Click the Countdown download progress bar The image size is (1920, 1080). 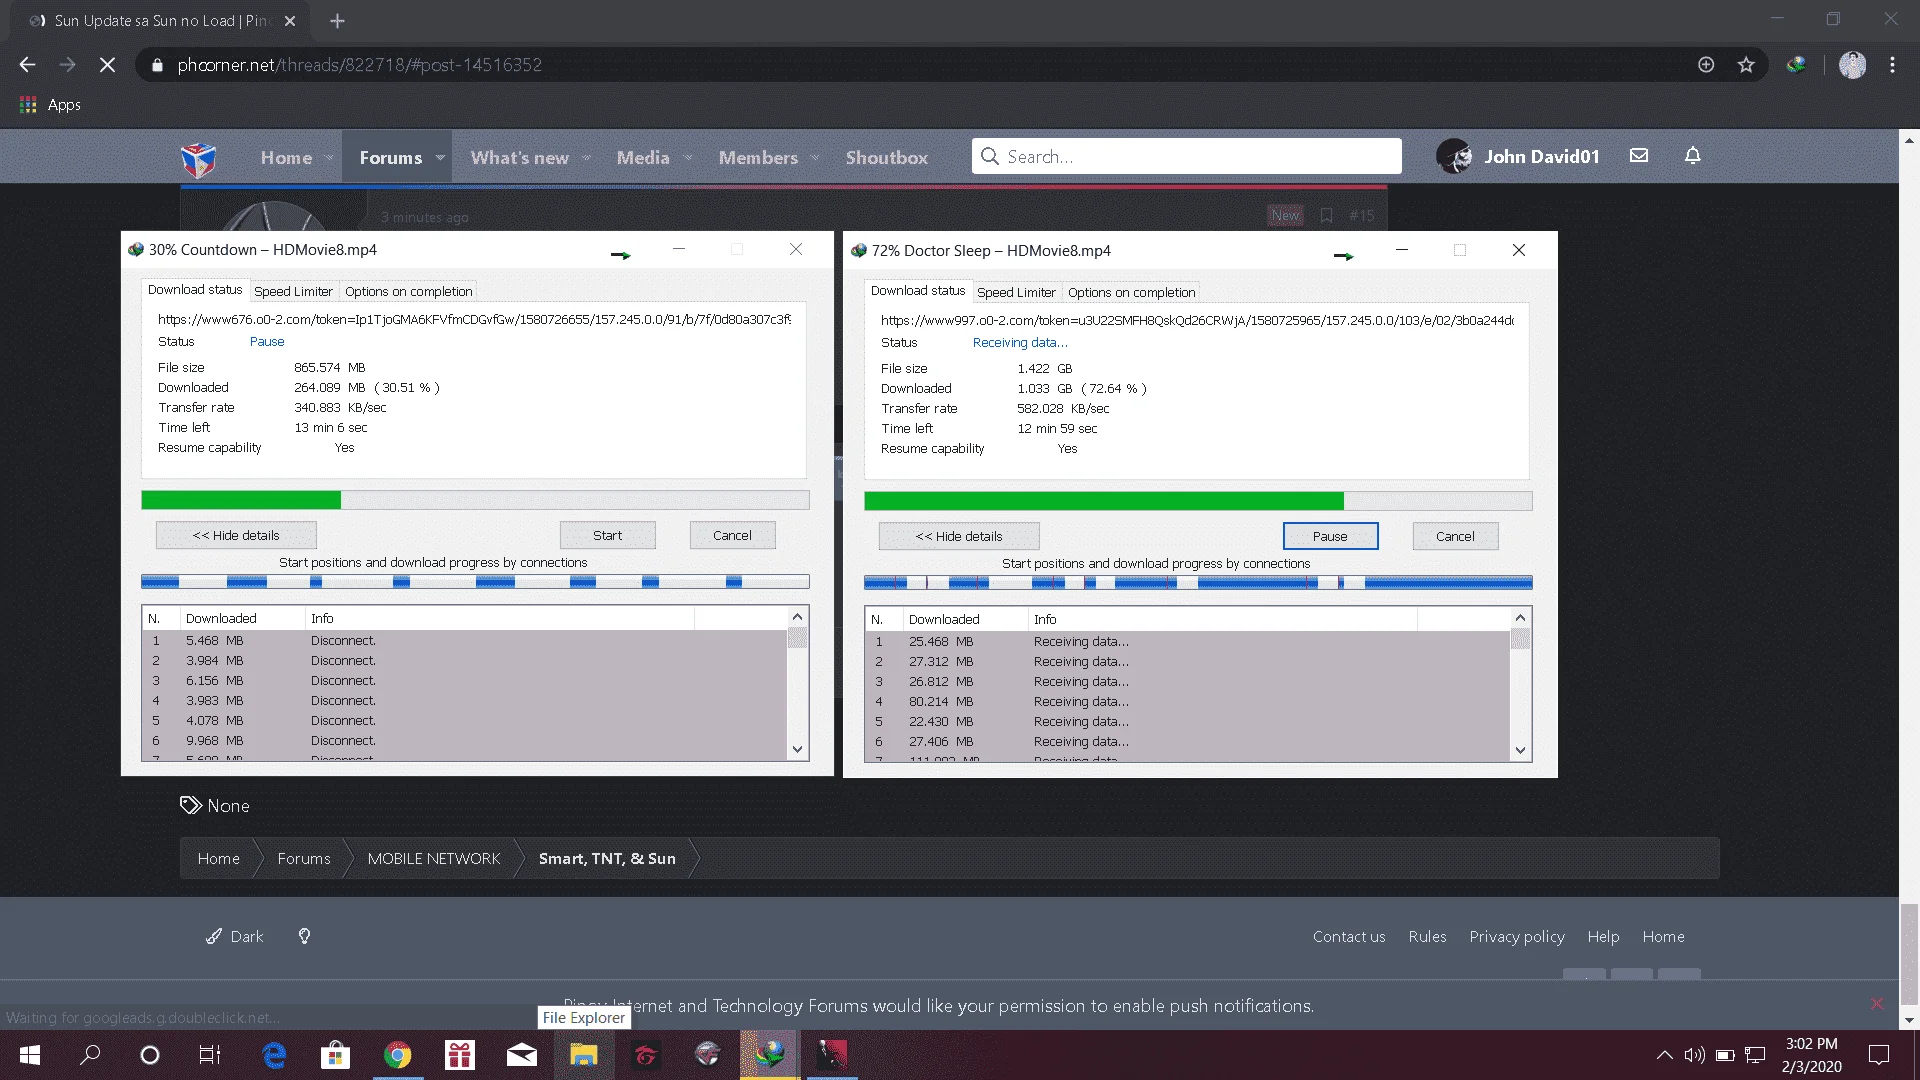[475, 499]
